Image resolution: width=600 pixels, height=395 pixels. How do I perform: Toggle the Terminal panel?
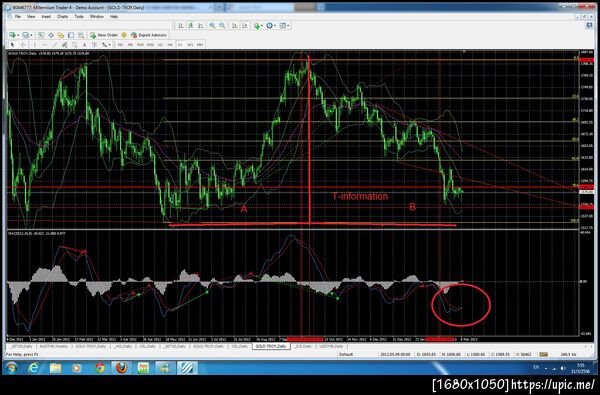click(71, 35)
